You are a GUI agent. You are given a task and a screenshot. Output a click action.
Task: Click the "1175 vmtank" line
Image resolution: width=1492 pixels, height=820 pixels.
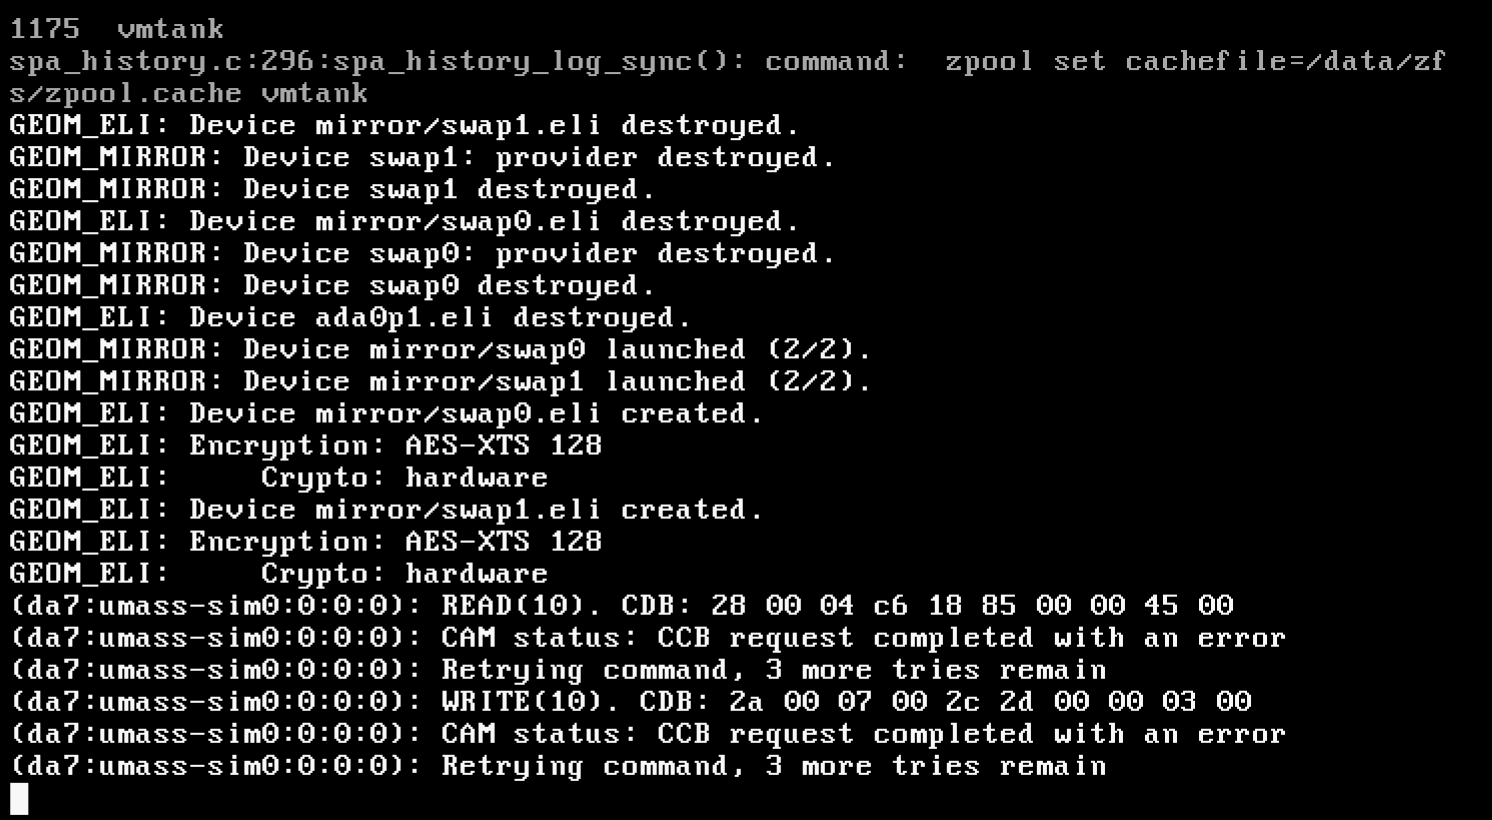[117, 29]
